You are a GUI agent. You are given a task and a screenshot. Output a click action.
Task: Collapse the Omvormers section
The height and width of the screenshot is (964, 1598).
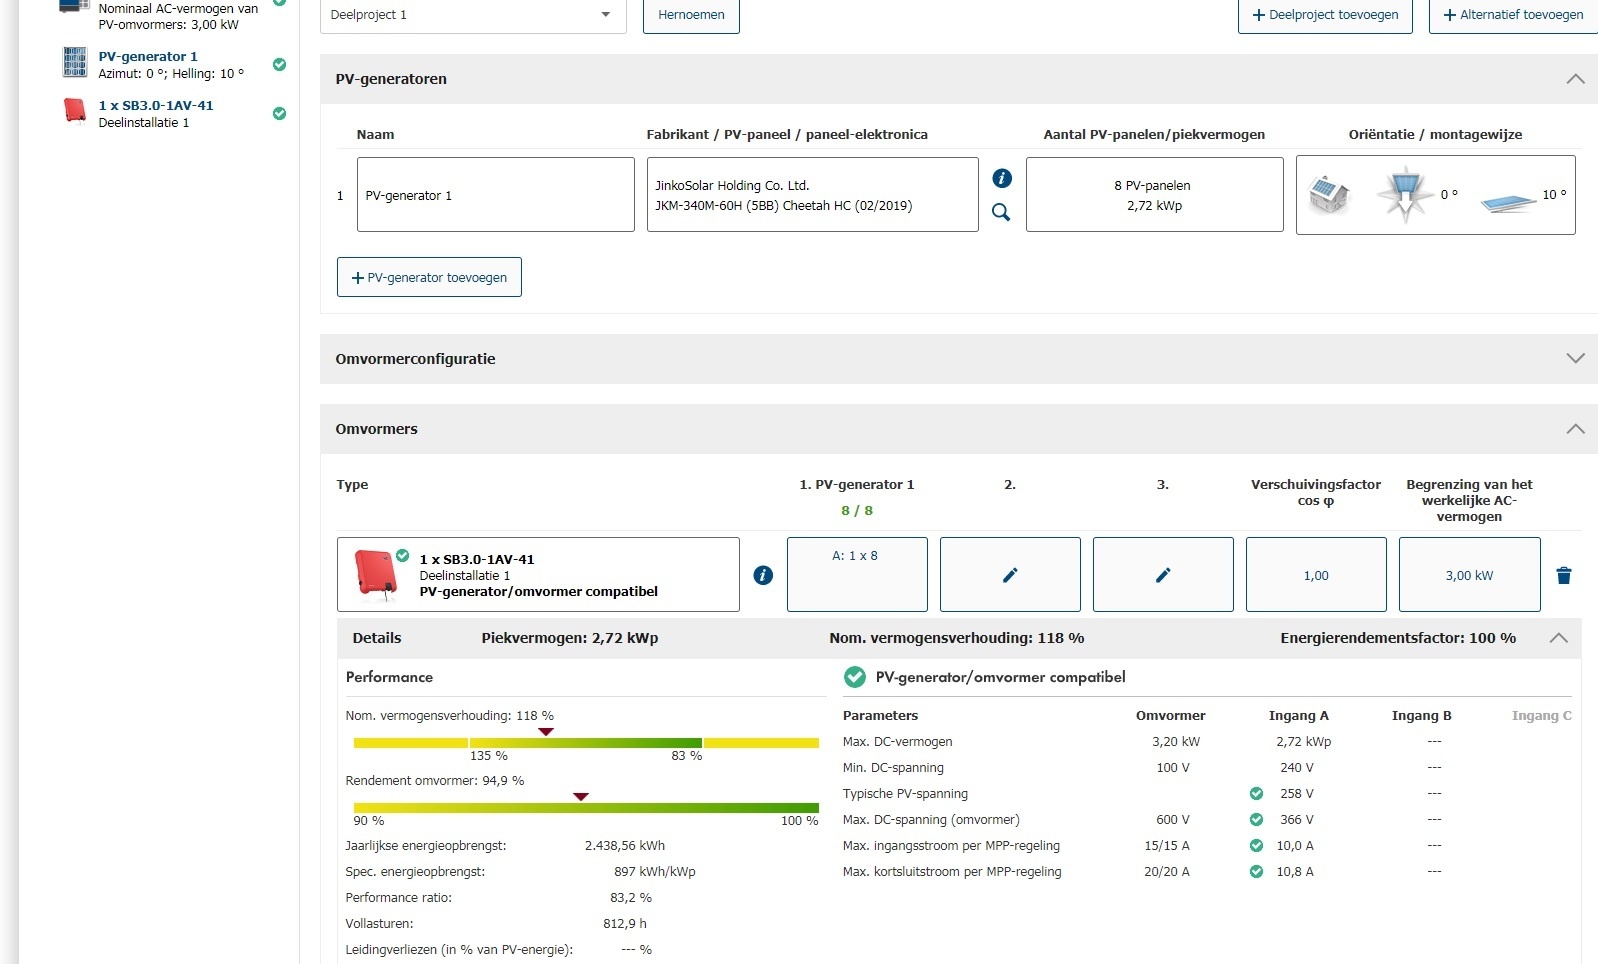click(1575, 429)
